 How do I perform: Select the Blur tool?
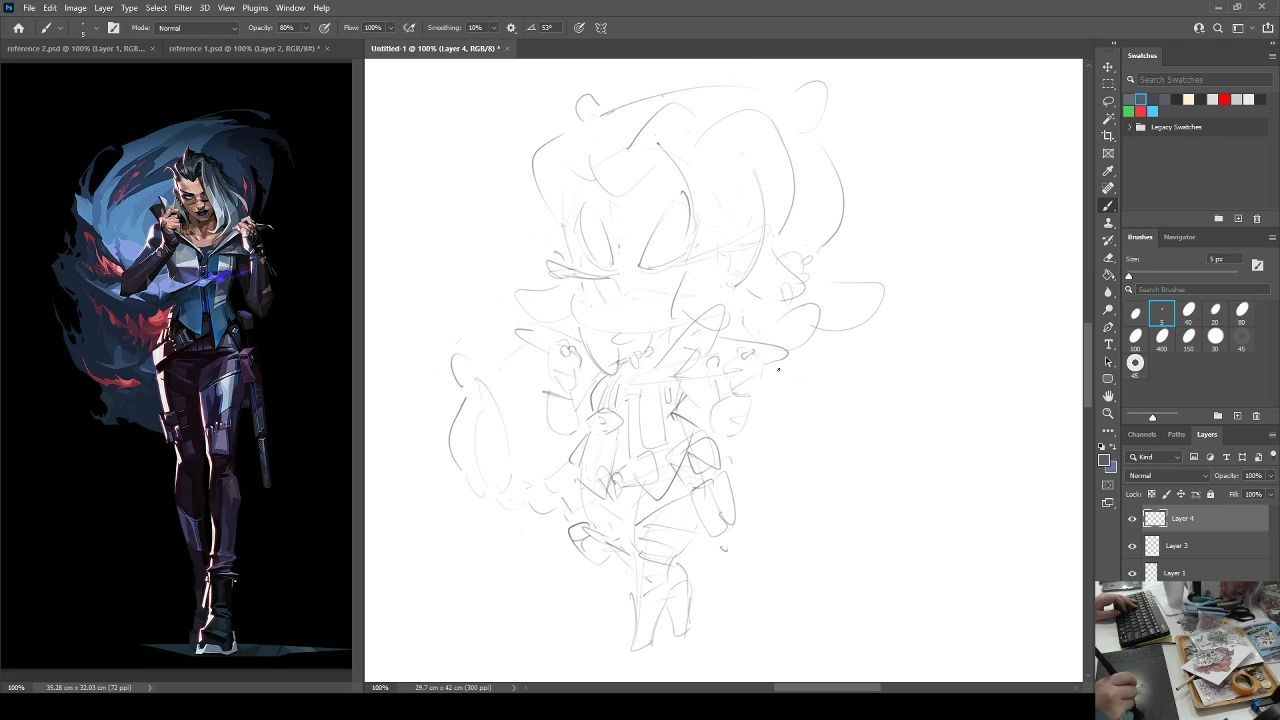pyautogui.click(x=1108, y=292)
